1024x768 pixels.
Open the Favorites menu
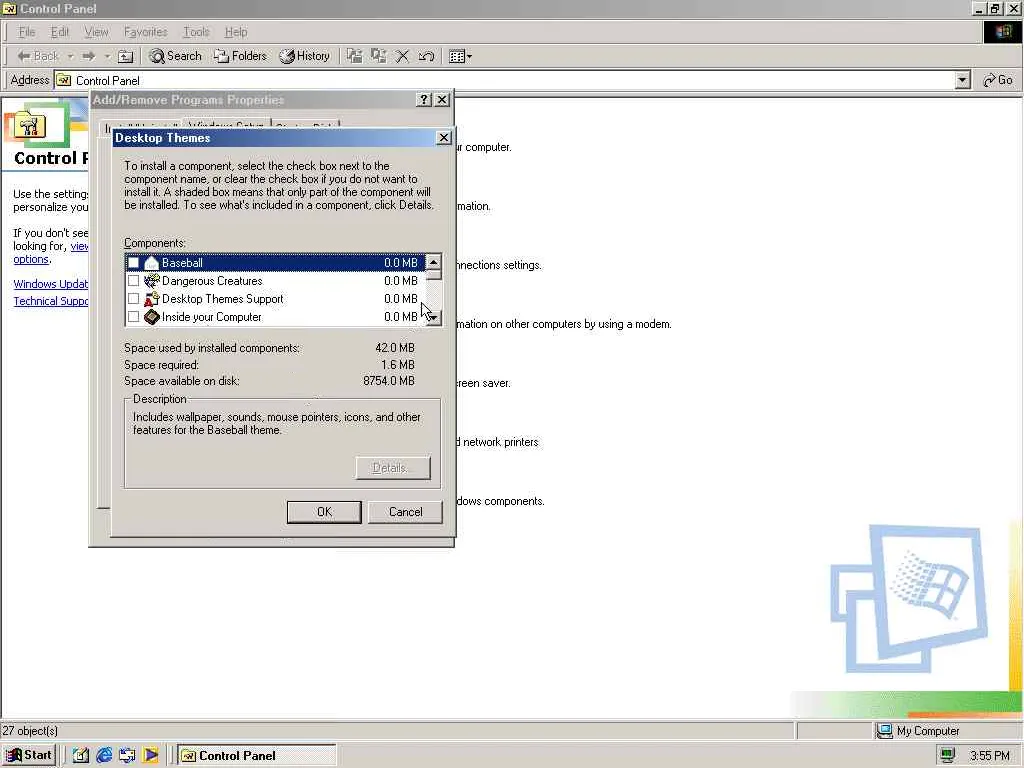tap(145, 32)
